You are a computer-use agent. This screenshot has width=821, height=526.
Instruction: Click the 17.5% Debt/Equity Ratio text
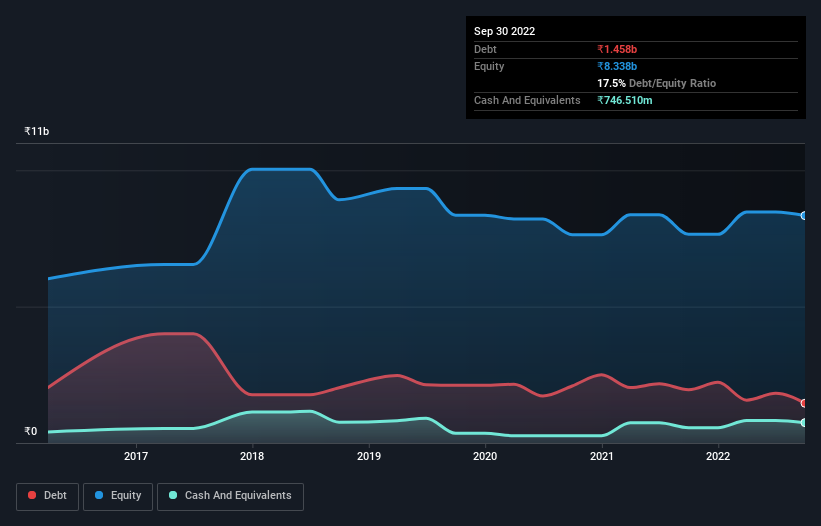coord(657,83)
